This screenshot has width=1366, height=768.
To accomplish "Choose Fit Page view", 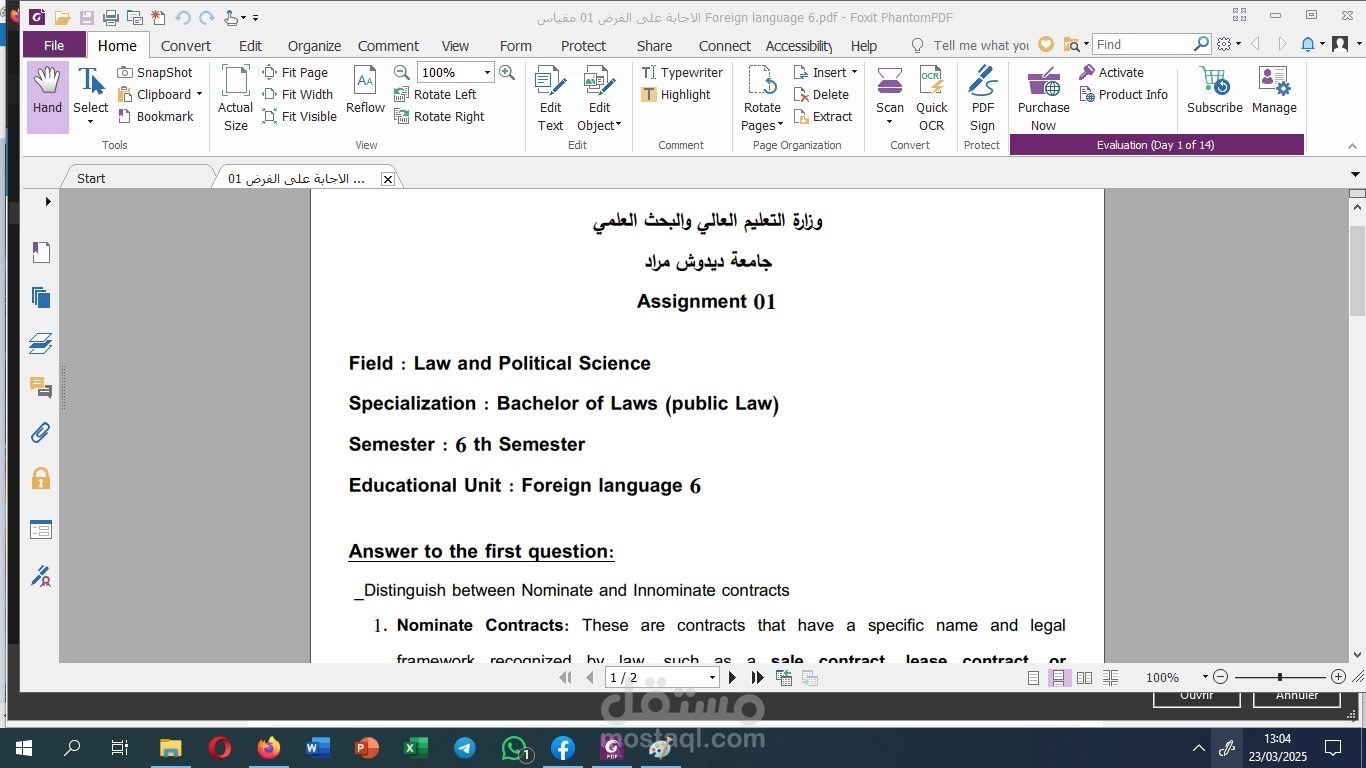I will (295, 72).
